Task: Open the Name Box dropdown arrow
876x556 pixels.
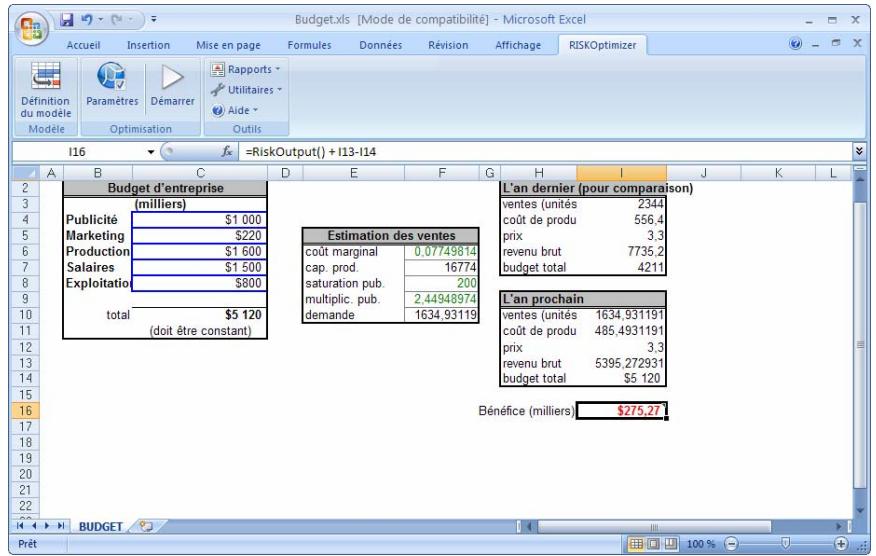Action: coord(150,152)
